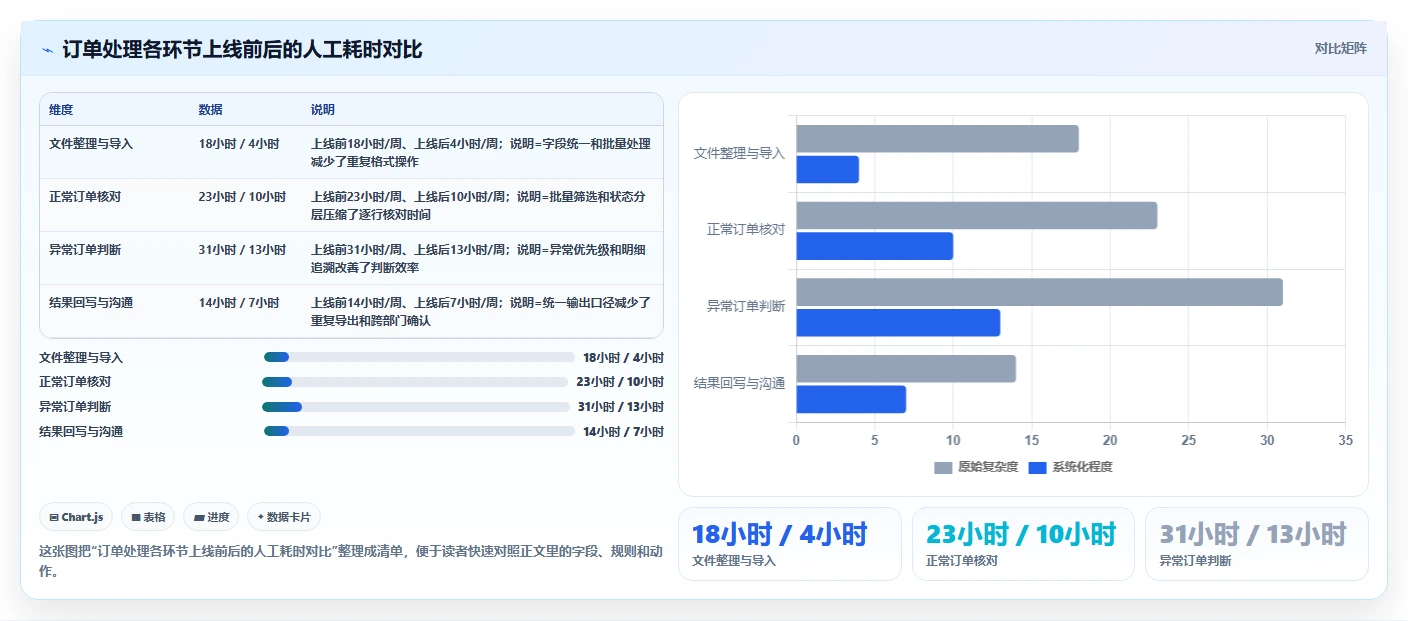Click gray bar for 异常订单判断 in chart
The height and width of the screenshot is (621, 1408).
[1039, 292]
